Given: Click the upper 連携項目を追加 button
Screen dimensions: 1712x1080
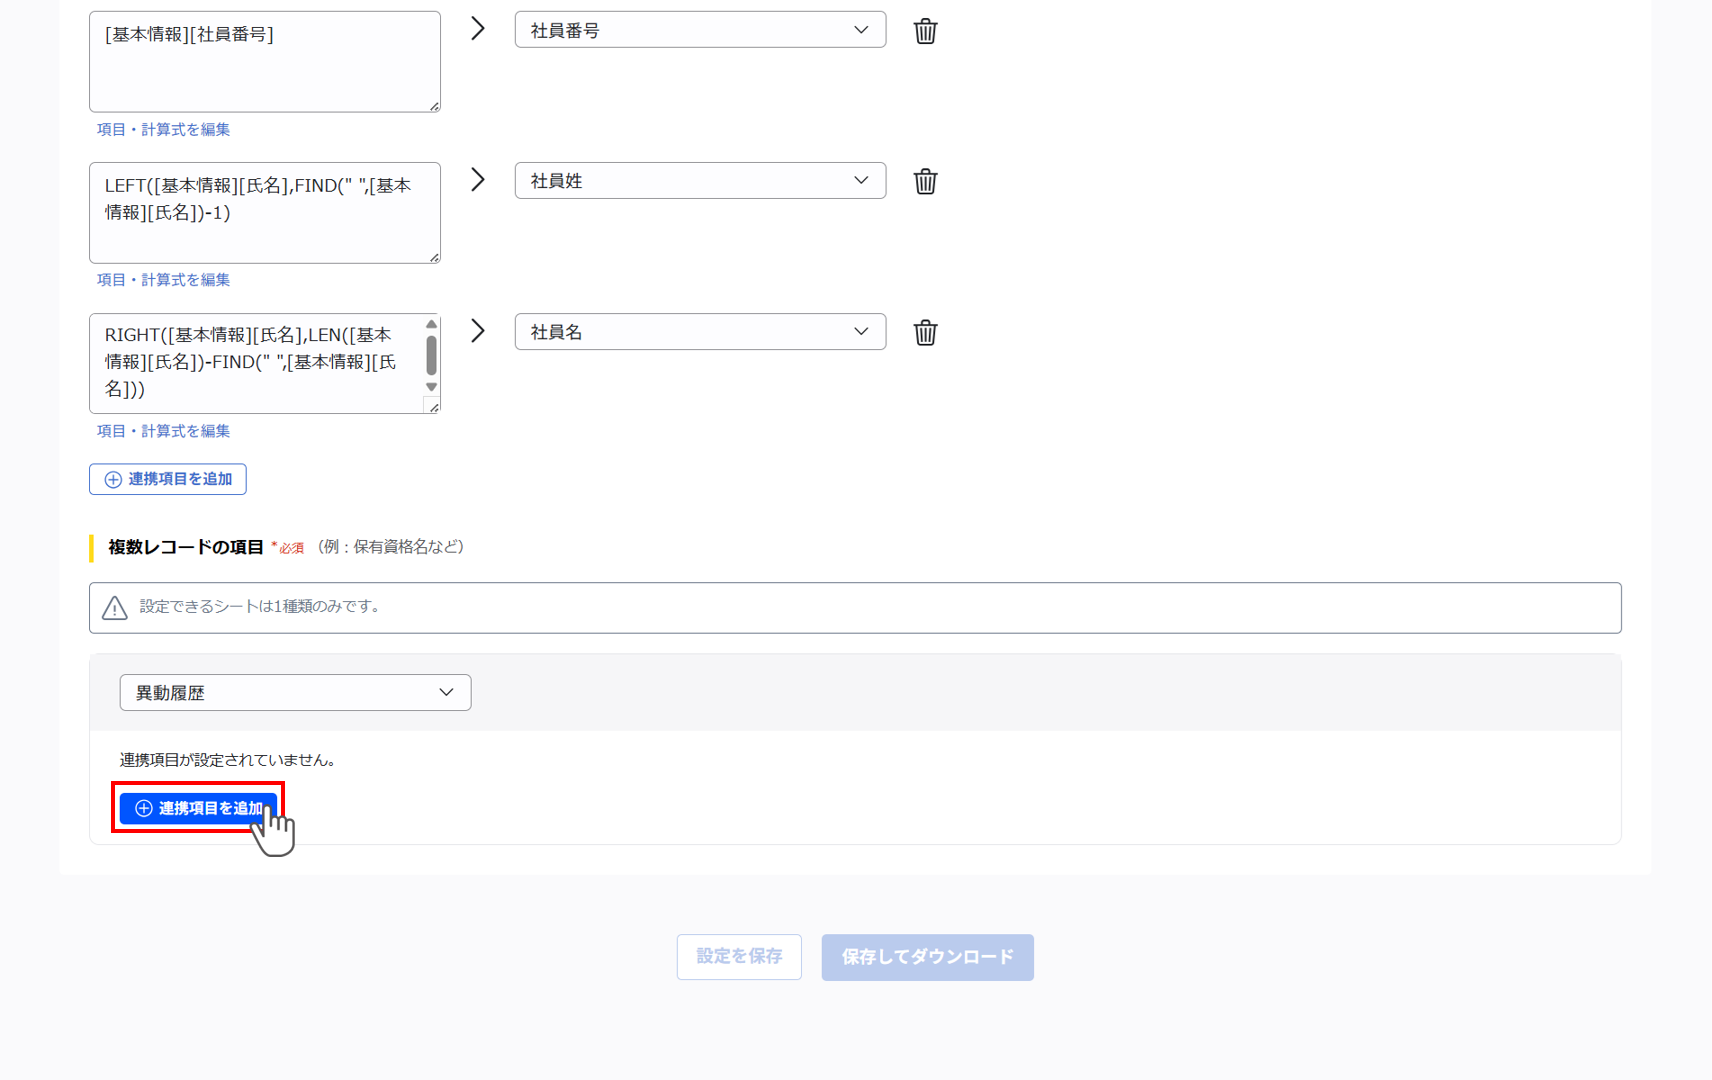Looking at the screenshot, I should pyautogui.click(x=167, y=479).
